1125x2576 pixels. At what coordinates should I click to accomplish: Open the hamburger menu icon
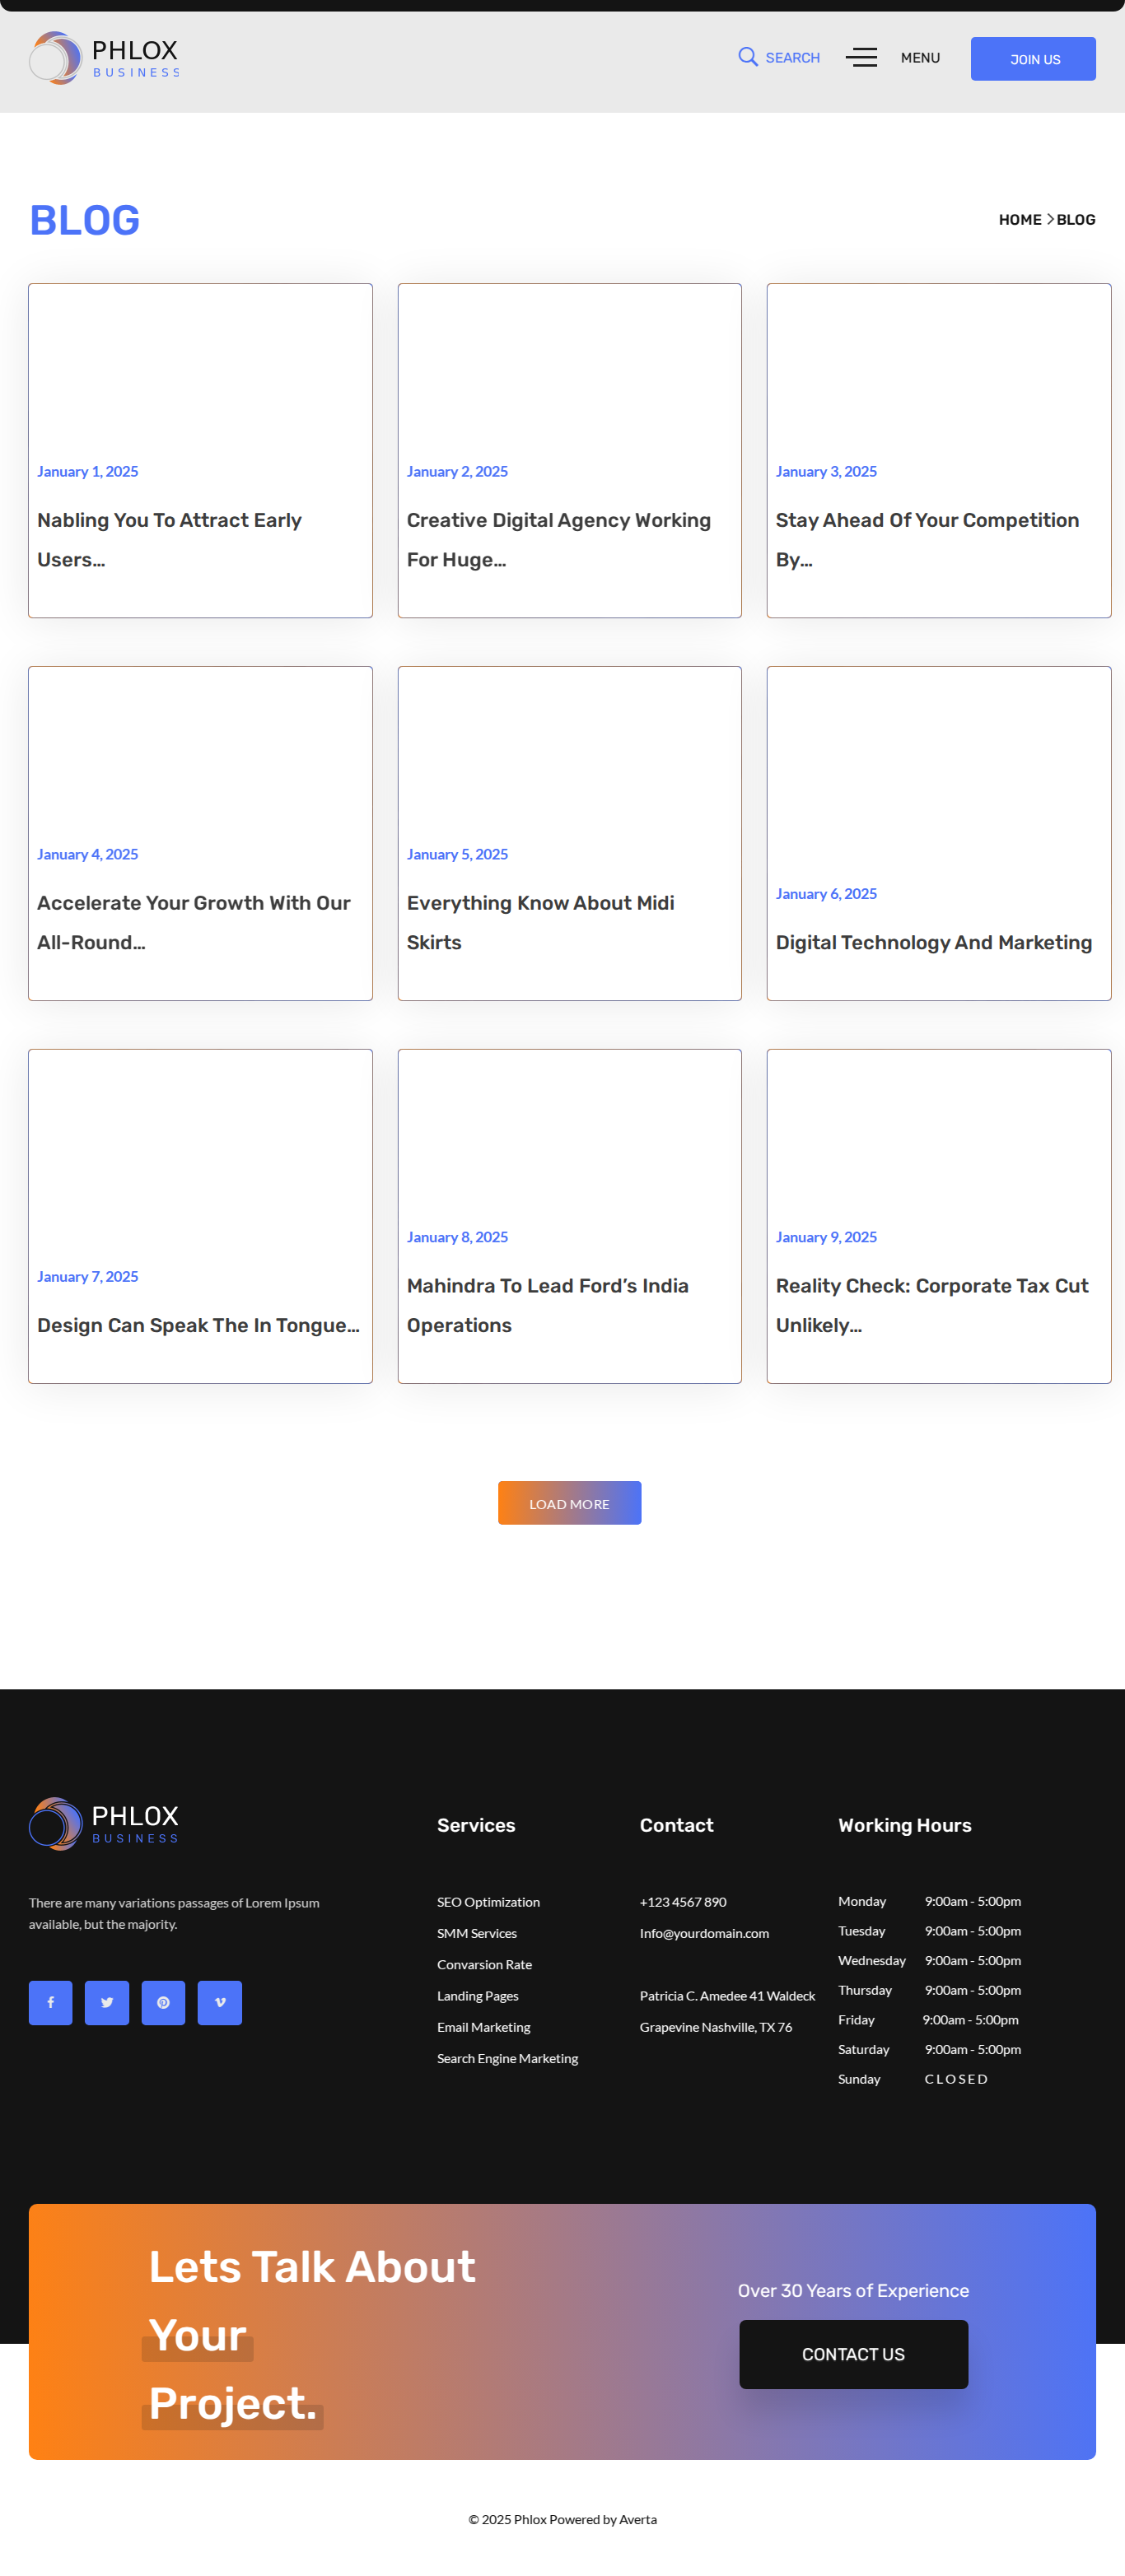tap(861, 58)
